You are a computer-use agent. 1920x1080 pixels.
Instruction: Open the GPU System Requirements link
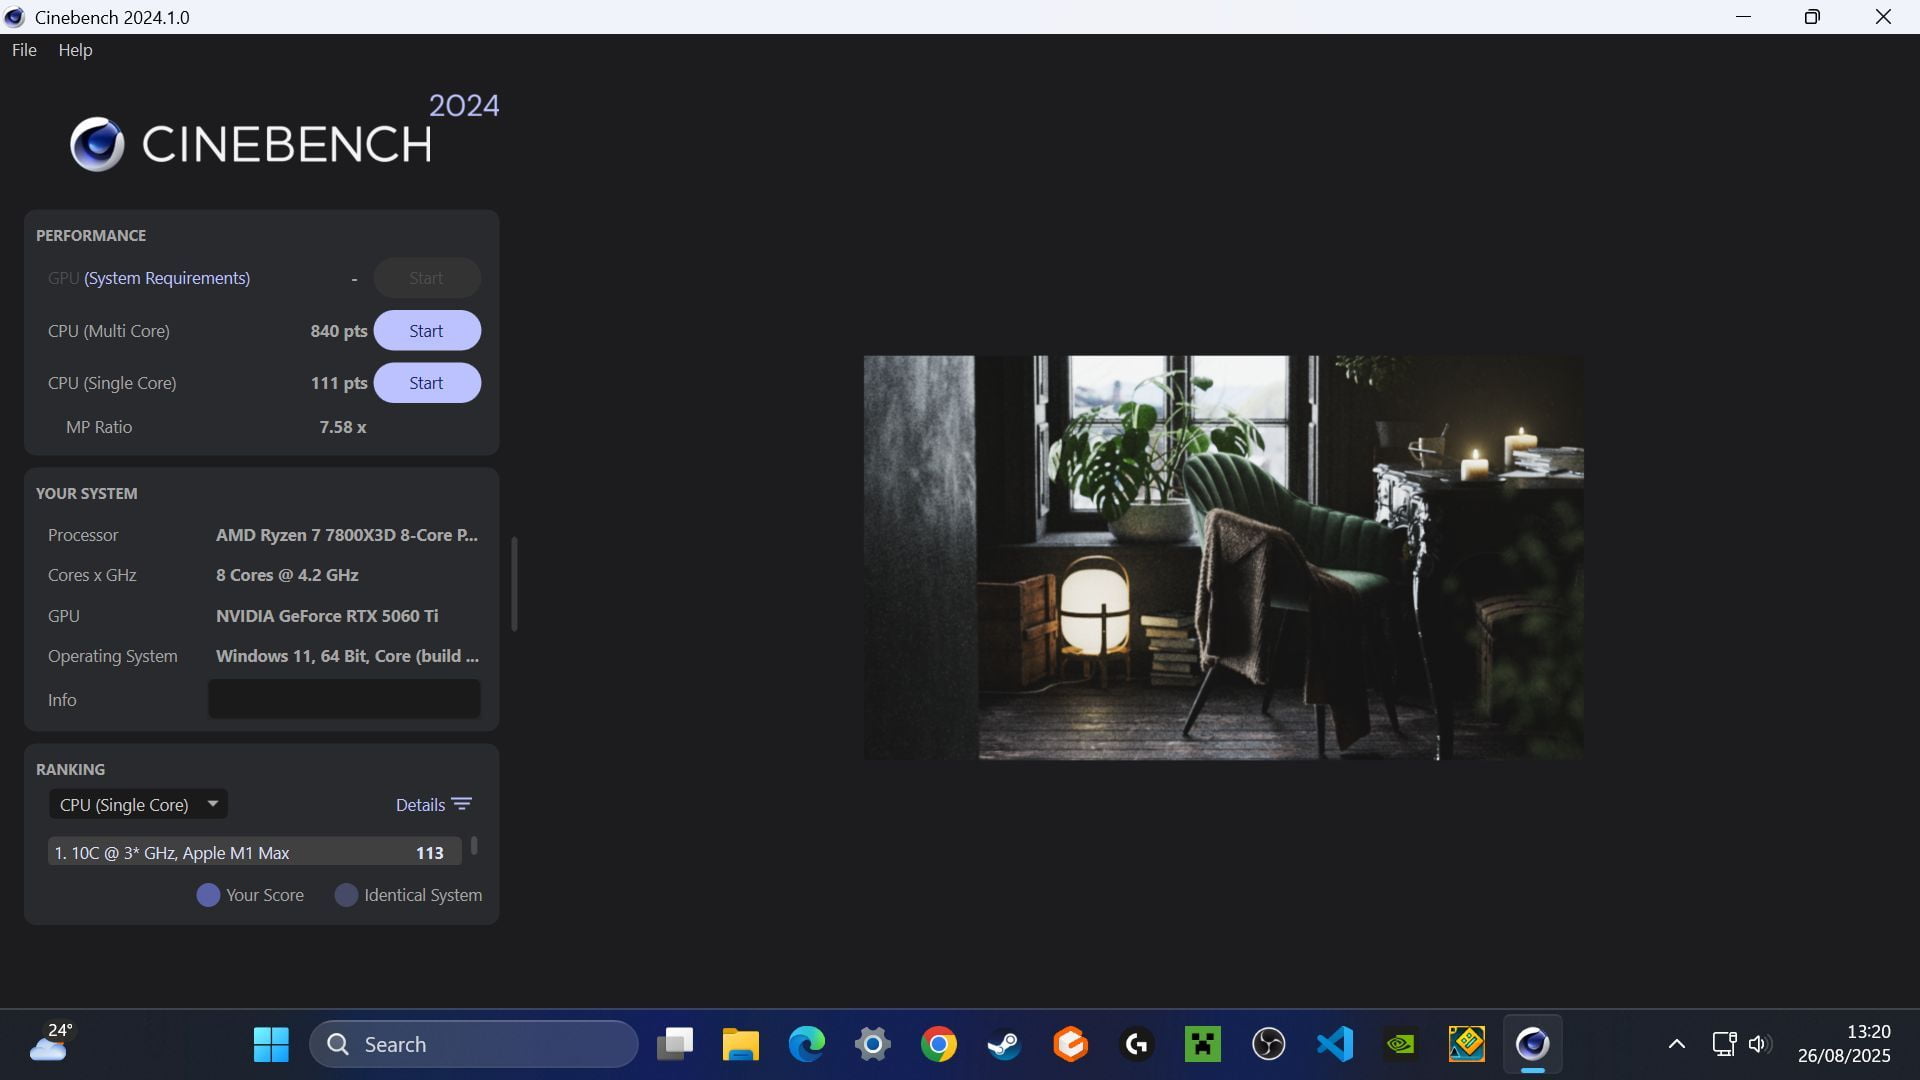167,278
